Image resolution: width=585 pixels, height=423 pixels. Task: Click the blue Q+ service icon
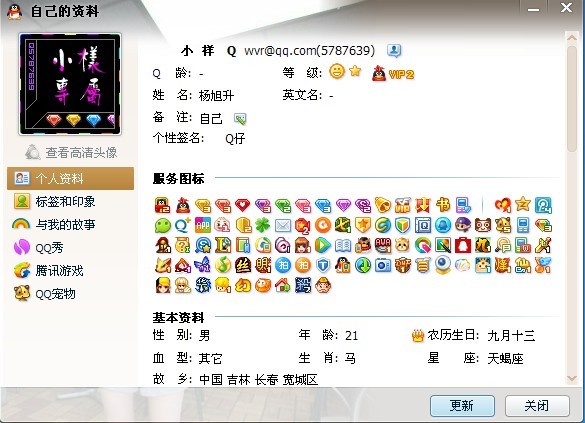(183, 225)
